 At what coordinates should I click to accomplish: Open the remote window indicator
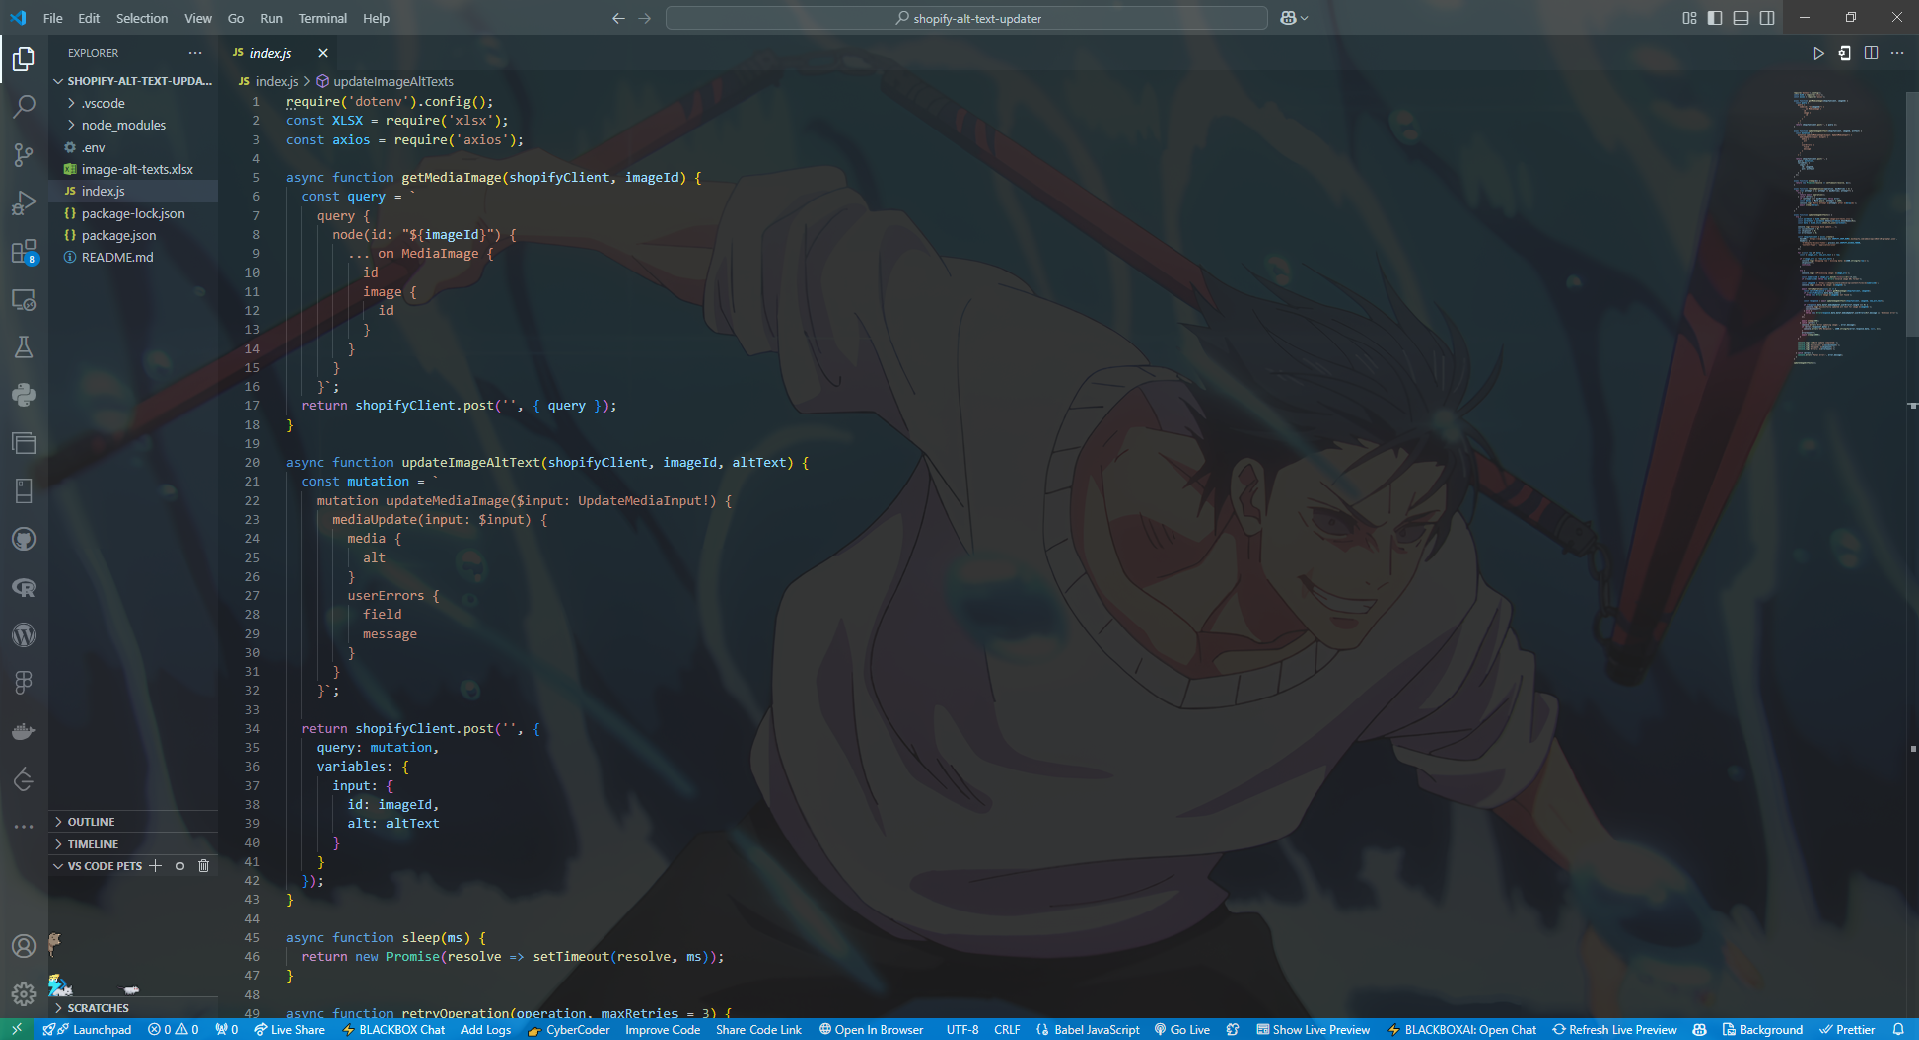pos(17,1030)
